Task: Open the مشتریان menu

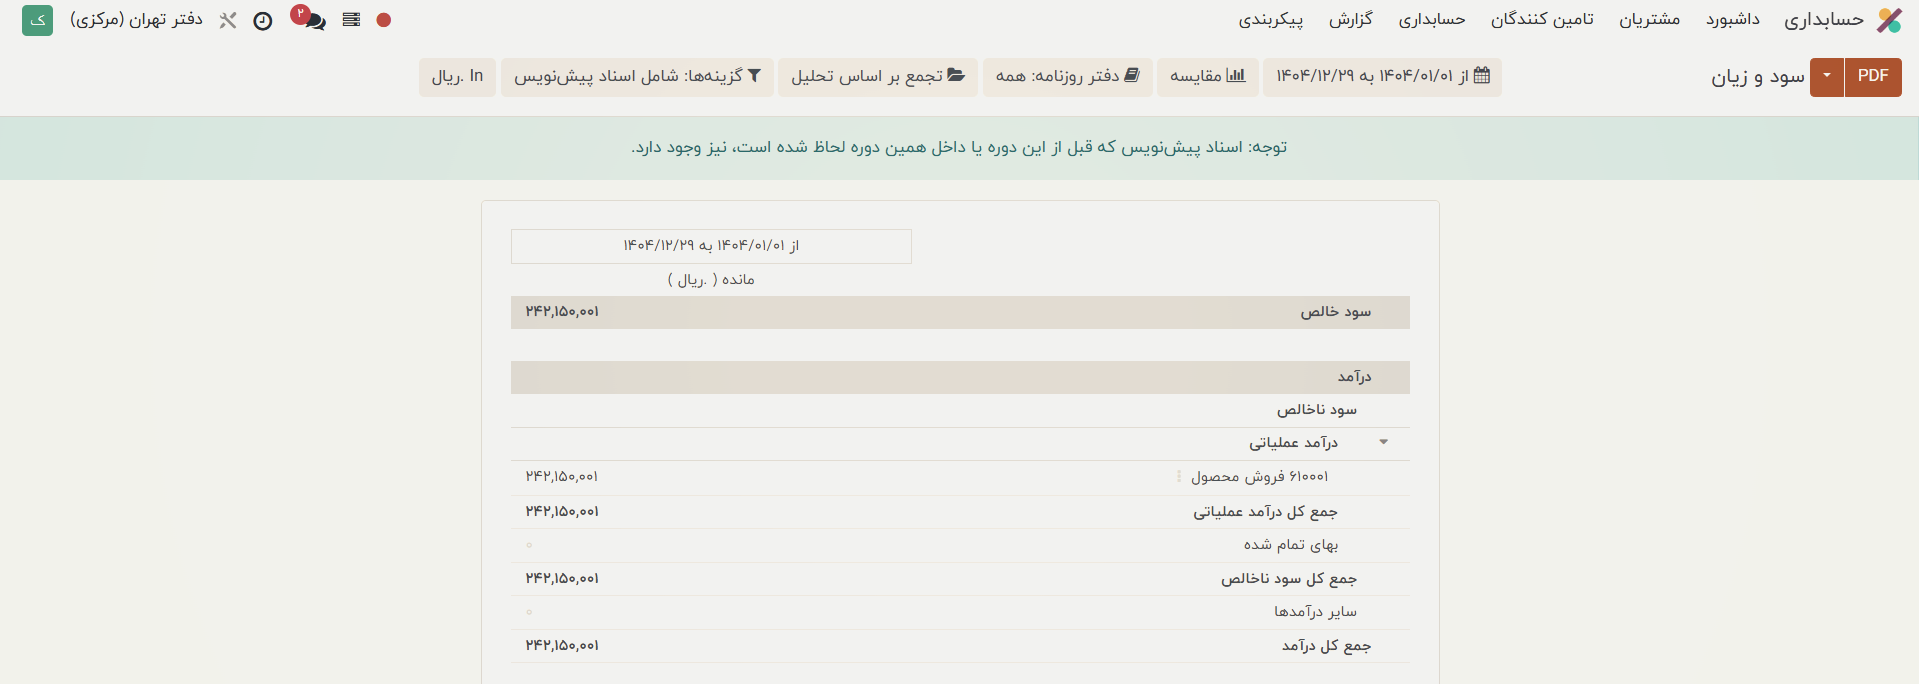Action: click(x=1649, y=20)
